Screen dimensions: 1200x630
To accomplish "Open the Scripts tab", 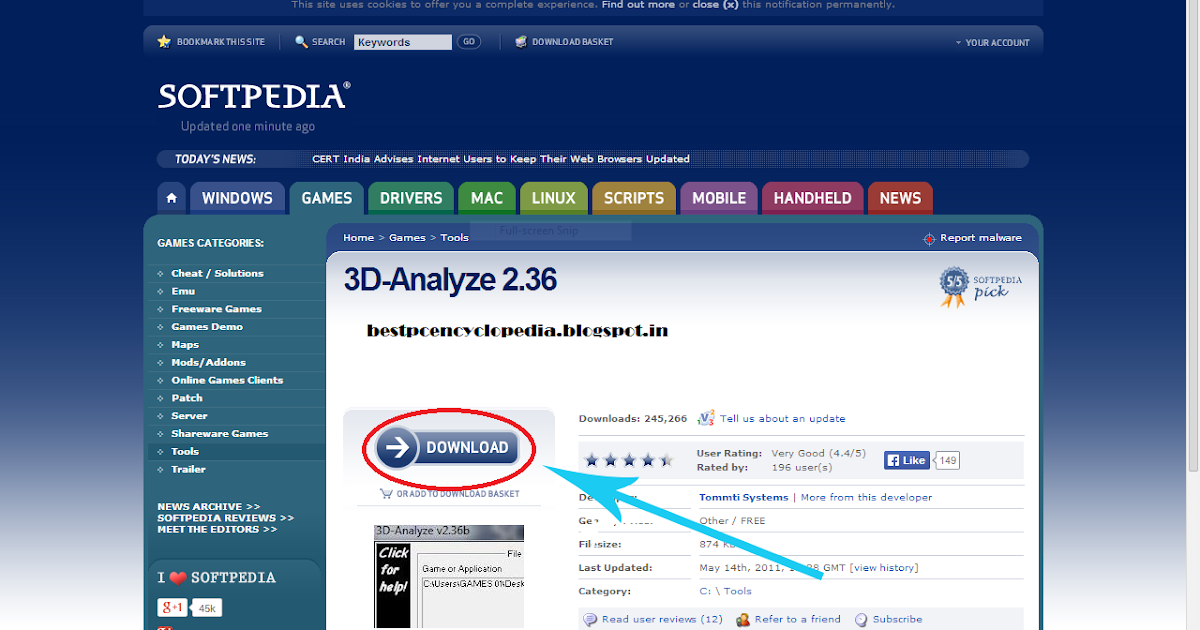I will click(634, 198).
